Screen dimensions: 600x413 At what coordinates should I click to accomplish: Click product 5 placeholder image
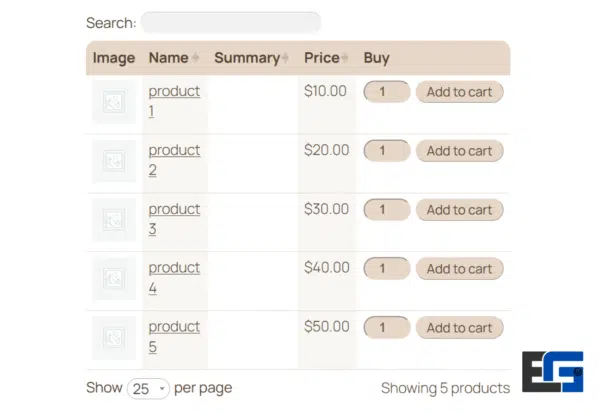[x=114, y=338]
